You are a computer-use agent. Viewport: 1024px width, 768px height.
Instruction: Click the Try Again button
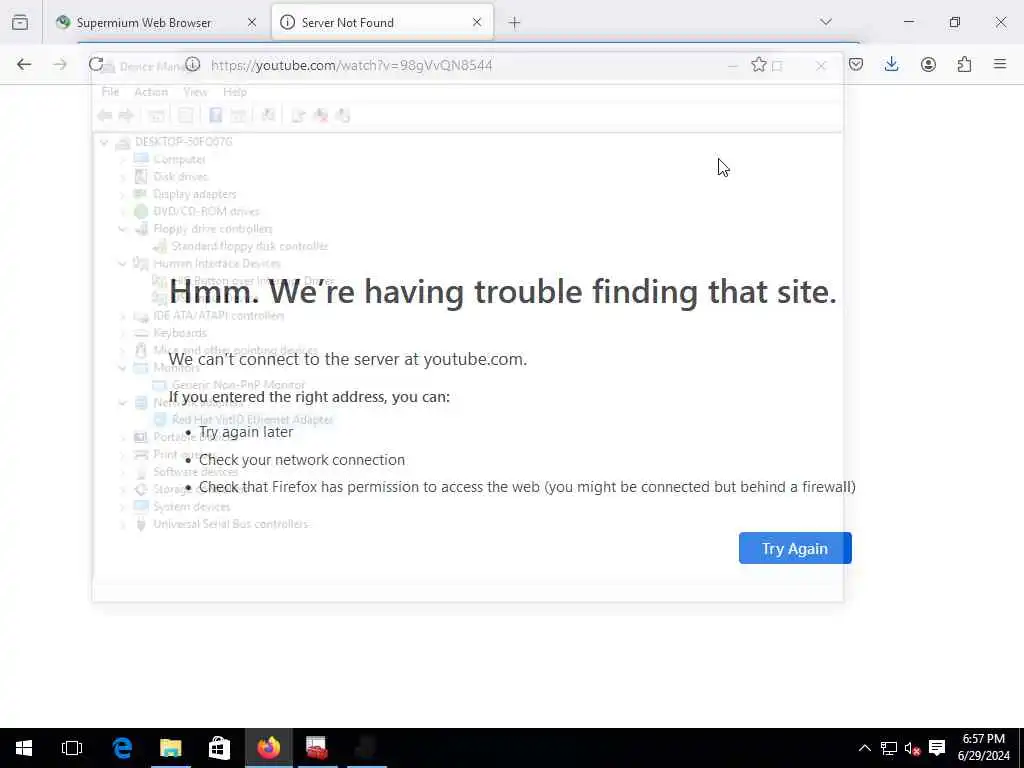coord(795,548)
